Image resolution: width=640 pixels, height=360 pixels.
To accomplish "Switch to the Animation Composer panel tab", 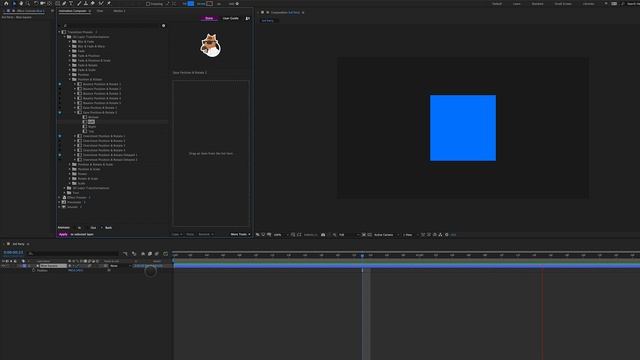I will click(x=73, y=11).
